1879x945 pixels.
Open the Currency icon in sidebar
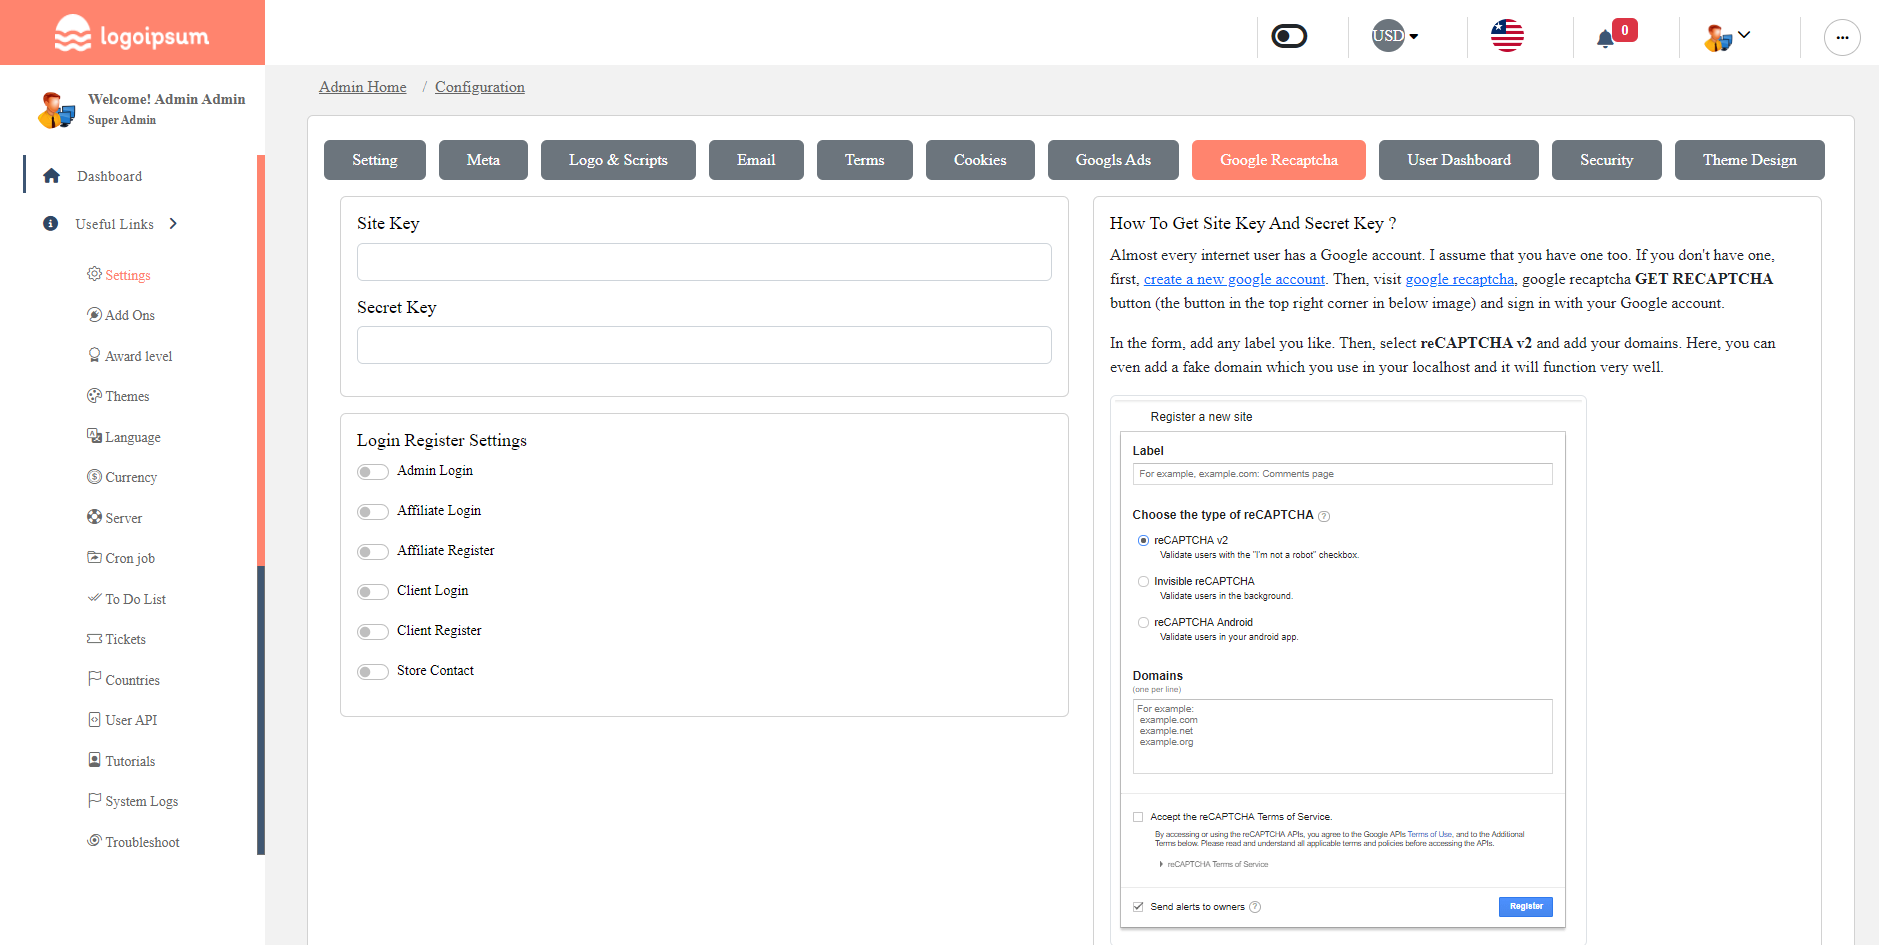tap(93, 477)
